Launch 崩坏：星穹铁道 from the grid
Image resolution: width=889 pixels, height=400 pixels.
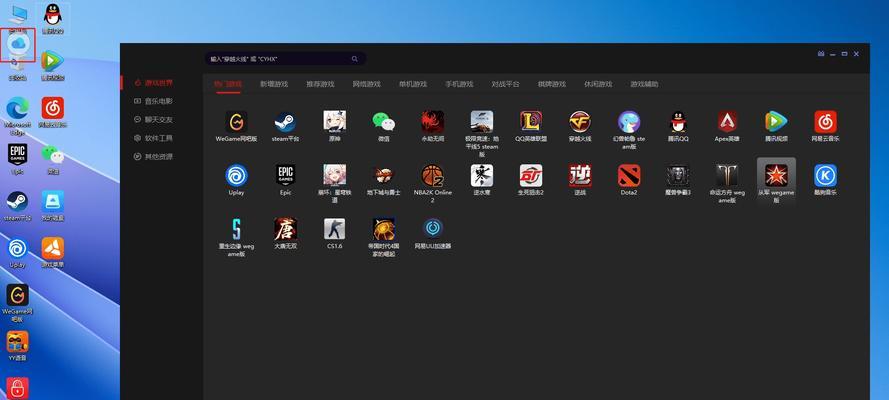pyautogui.click(x=335, y=176)
